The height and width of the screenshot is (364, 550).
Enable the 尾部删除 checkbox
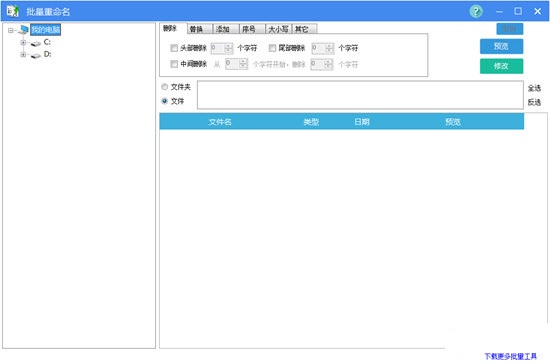pos(272,48)
